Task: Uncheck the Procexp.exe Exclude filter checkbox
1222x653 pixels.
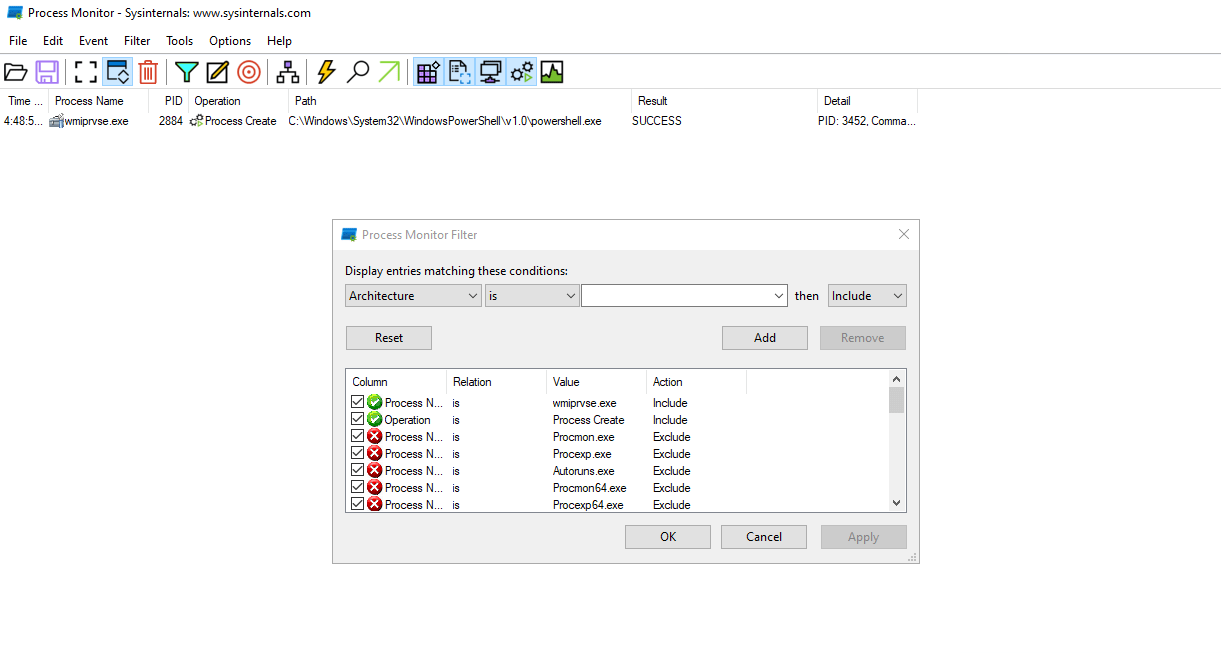Action: (358, 453)
